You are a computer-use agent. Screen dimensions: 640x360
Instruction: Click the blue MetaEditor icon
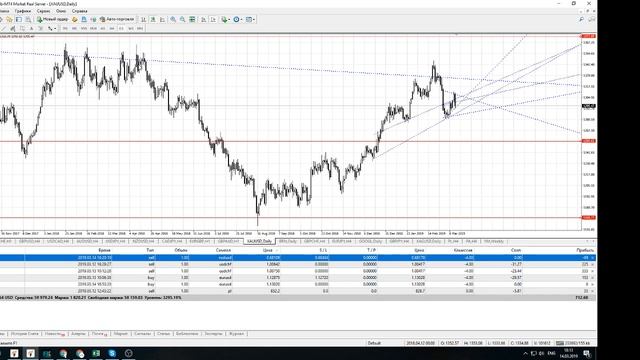(84, 19)
